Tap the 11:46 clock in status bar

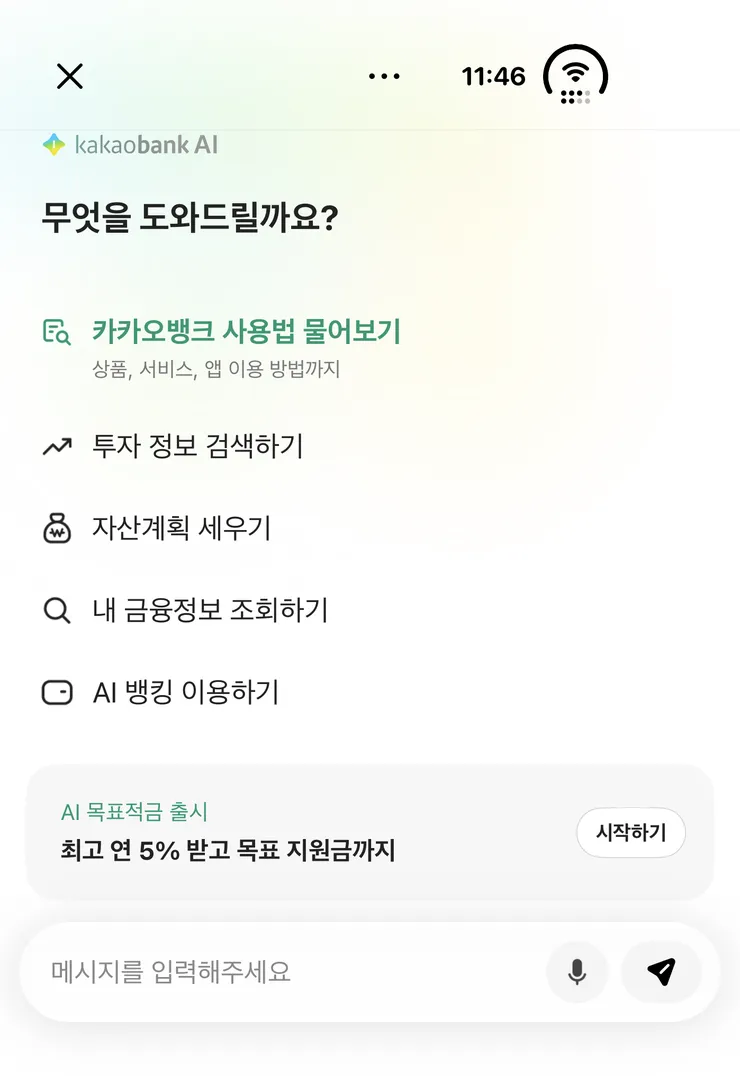(x=494, y=76)
